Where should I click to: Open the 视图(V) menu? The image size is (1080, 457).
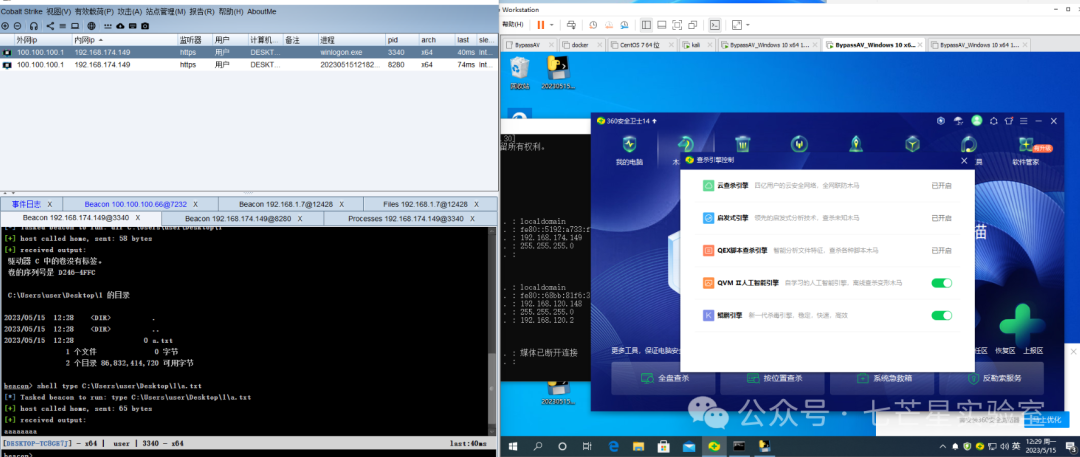59,12
